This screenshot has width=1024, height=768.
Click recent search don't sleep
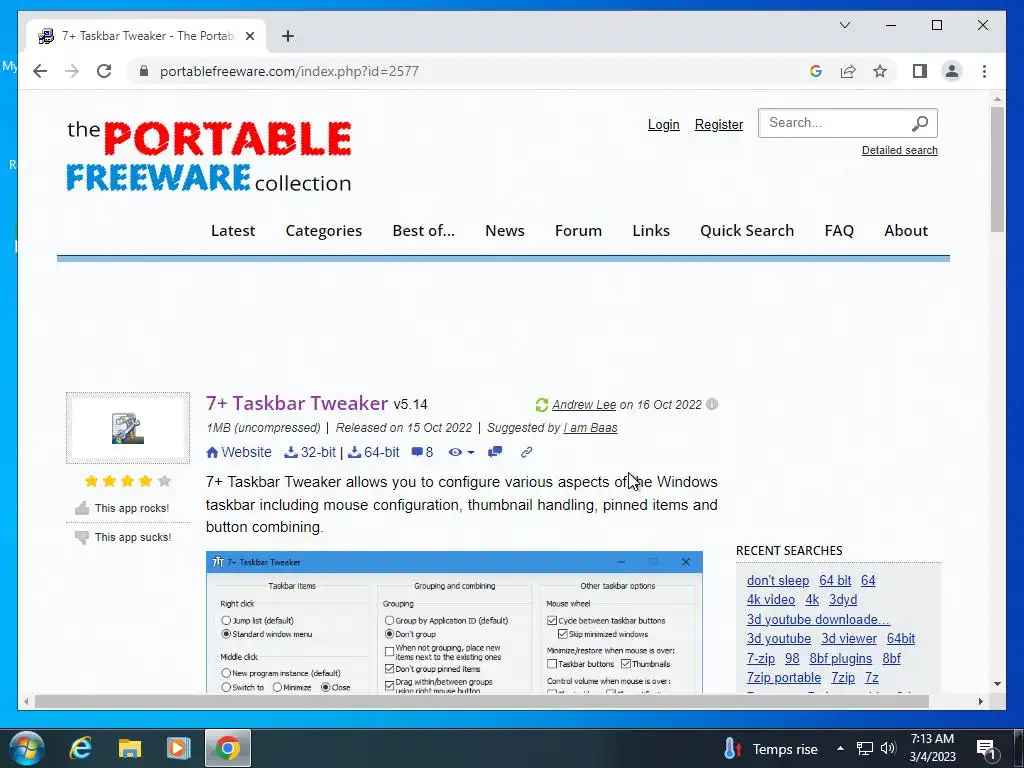click(778, 581)
